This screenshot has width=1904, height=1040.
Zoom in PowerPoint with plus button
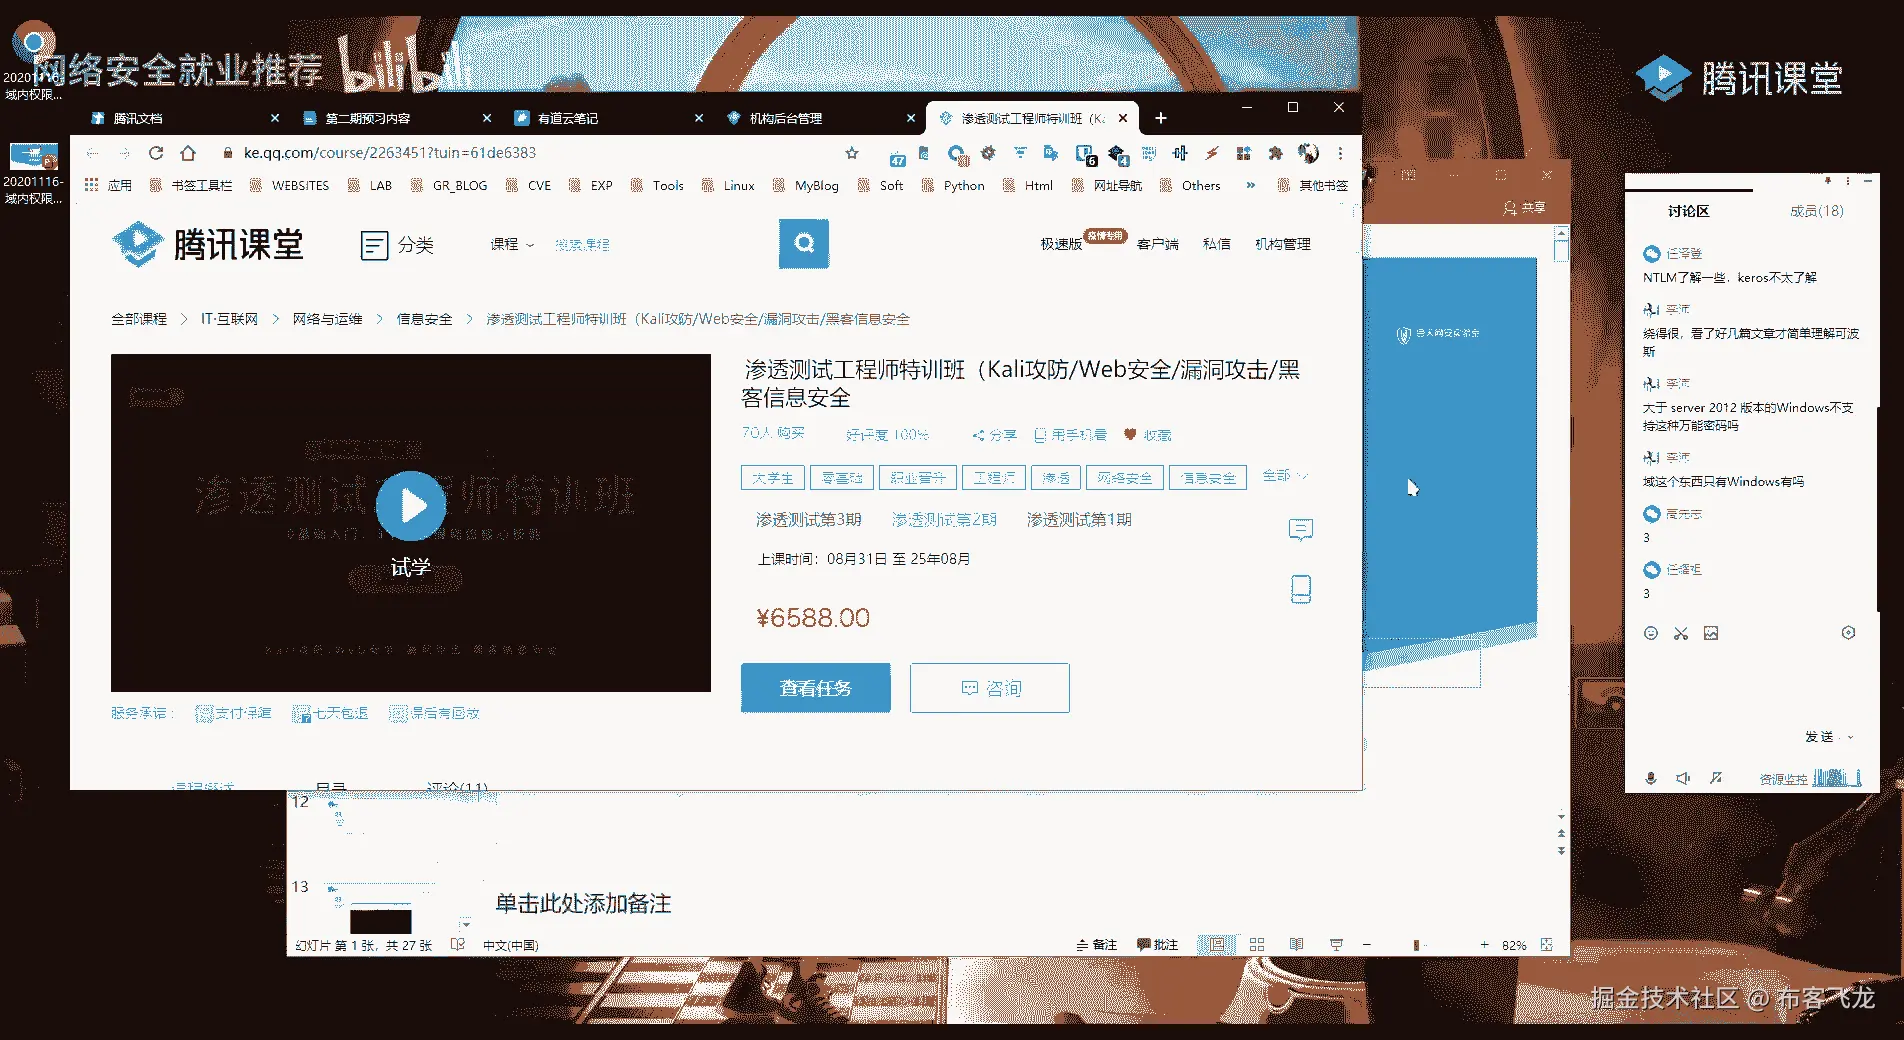coord(1484,944)
